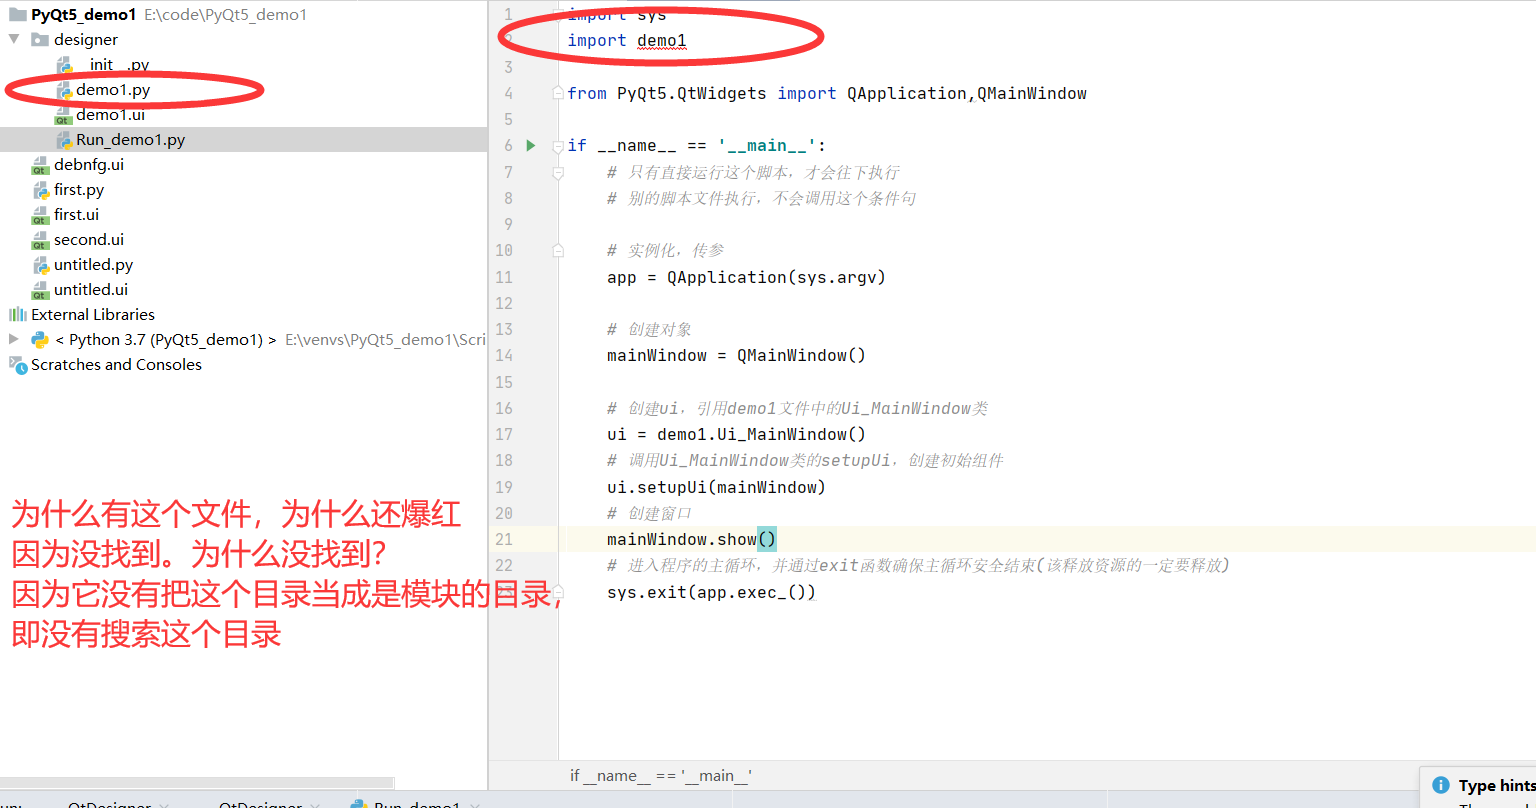Click the designer package folder icon
Screen dimensions: 1536x808
pos(40,40)
